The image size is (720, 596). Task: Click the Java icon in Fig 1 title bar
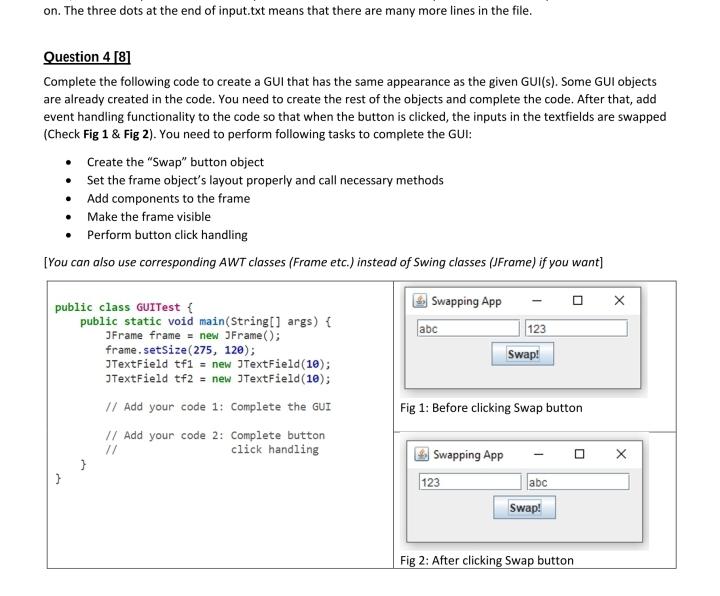tap(420, 301)
